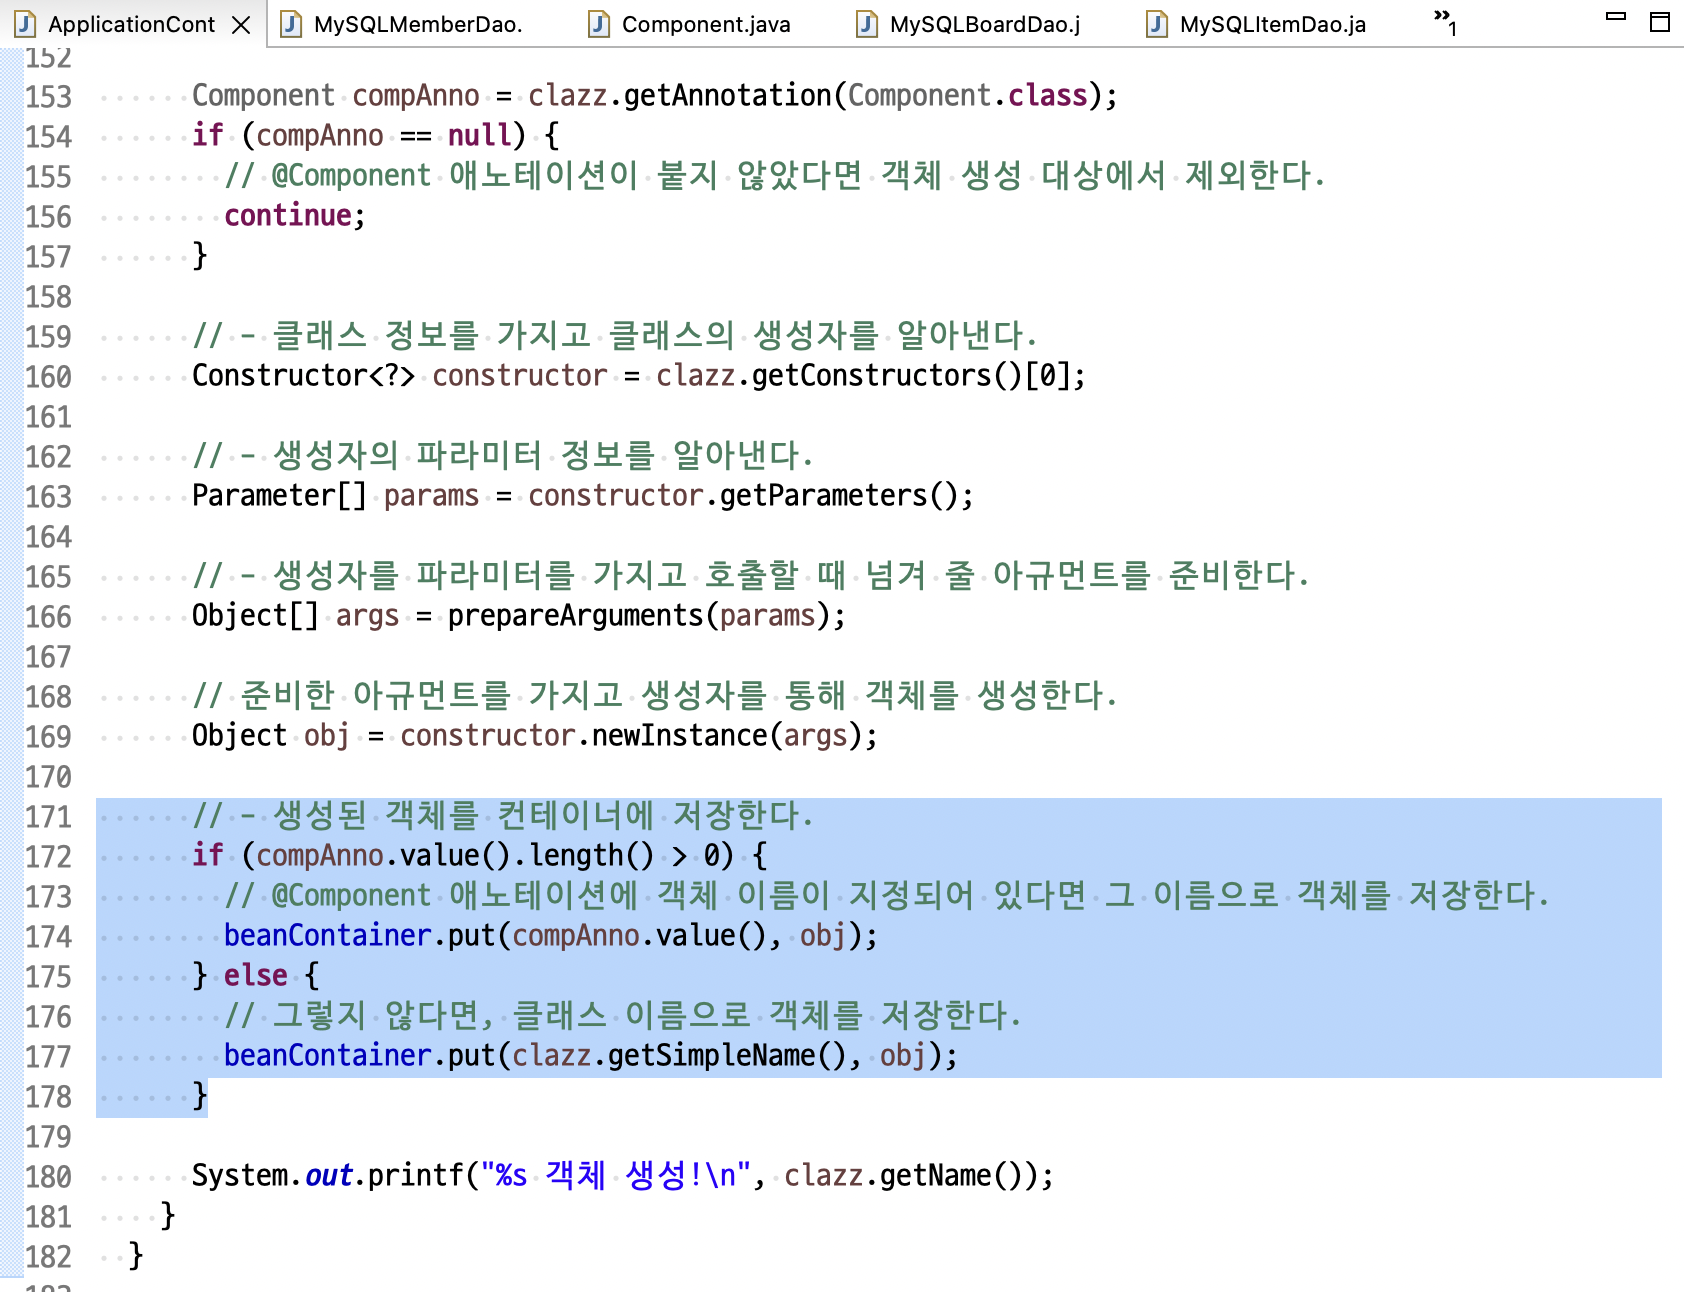Screen dimensions: 1684x1292
Task: Click the Java file icon on MySQLItemDao tab
Action: (1157, 24)
